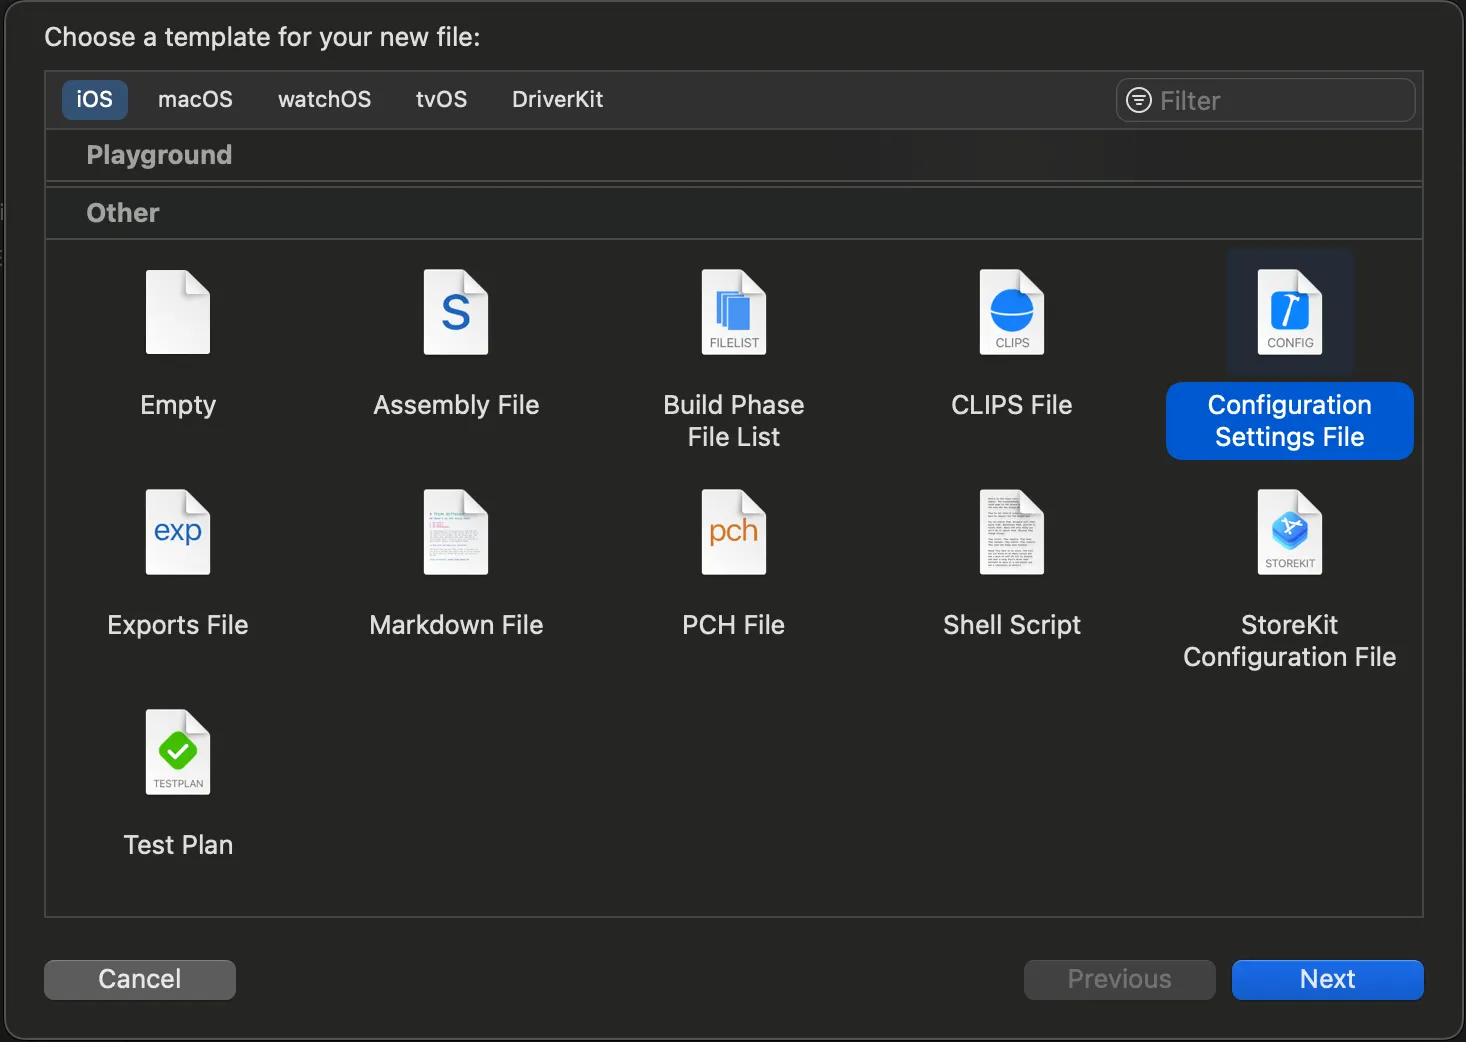Select the CLIPS File template icon
The height and width of the screenshot is (1042, 1466).
tap(1012, 312)
